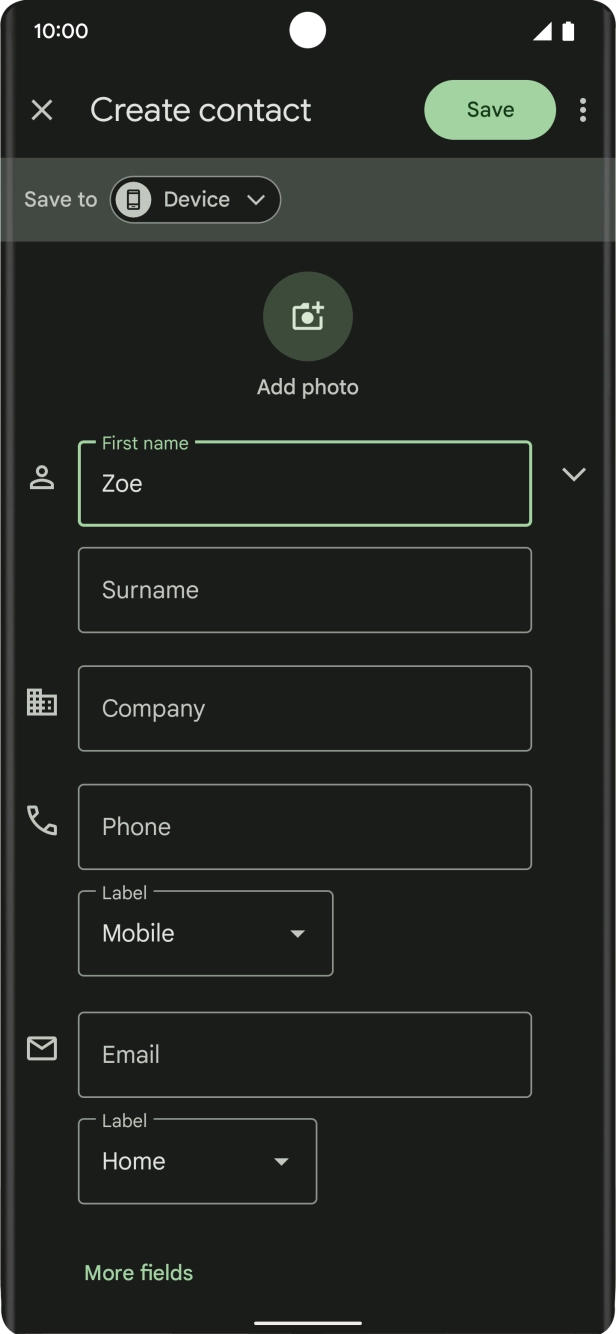Tap the company building icon
This screenshot has height=1334, width=616.
coord(42,703)
